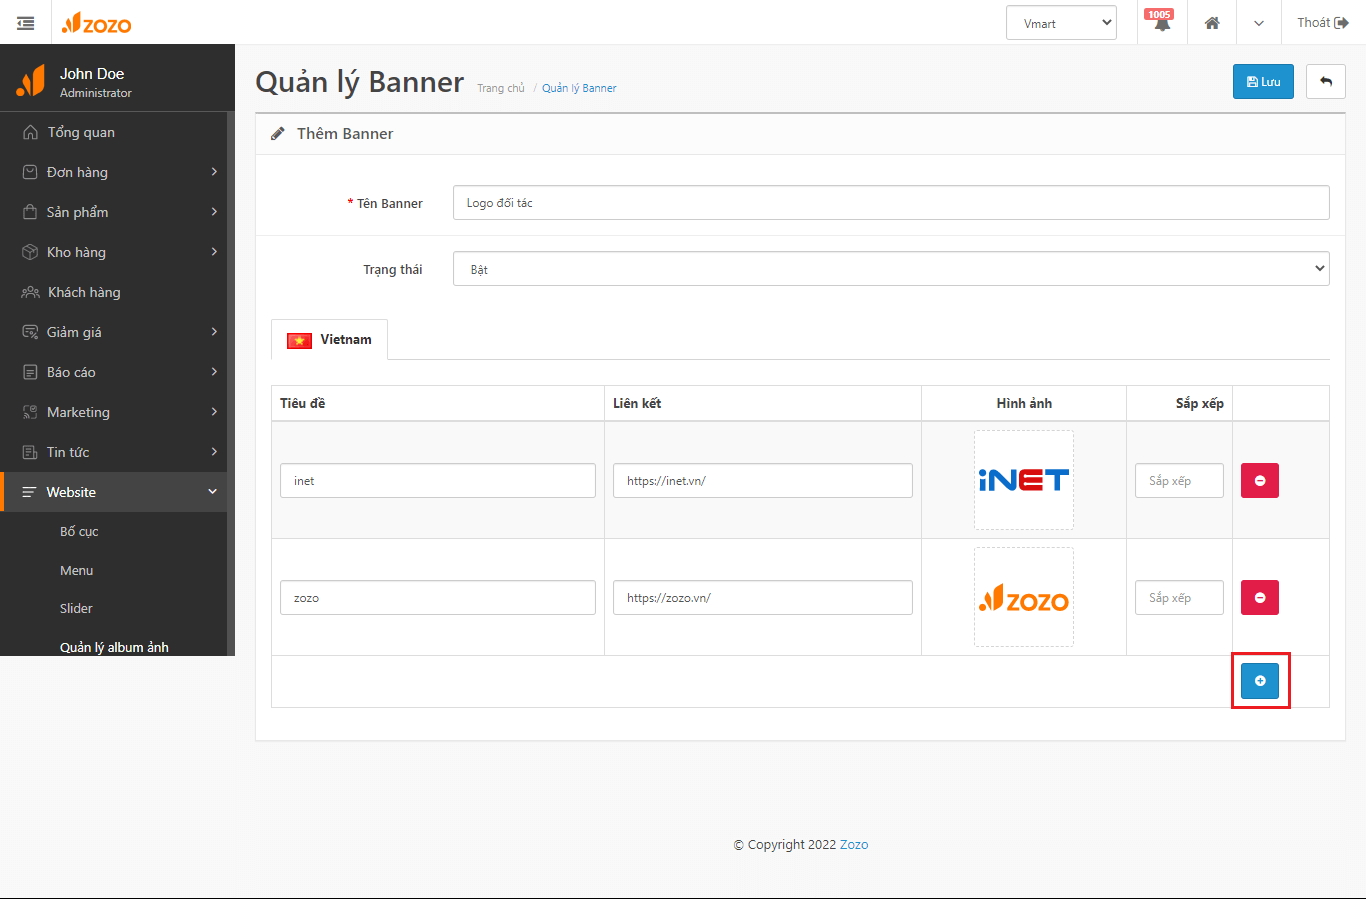
Task: Click Trang chủ breadcrumb link
Action: [x=501, y=88]
